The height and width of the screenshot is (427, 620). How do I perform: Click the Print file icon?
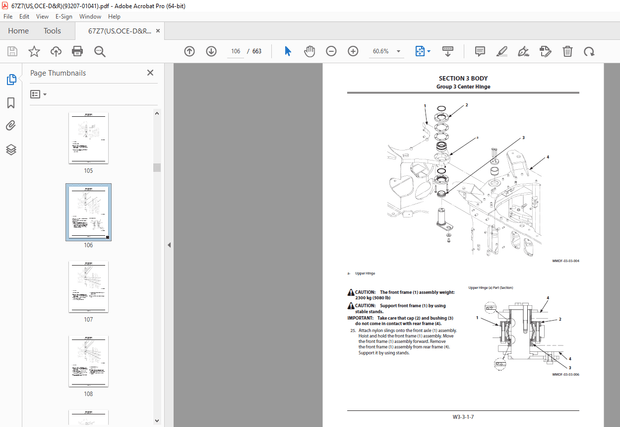point(77,51)
